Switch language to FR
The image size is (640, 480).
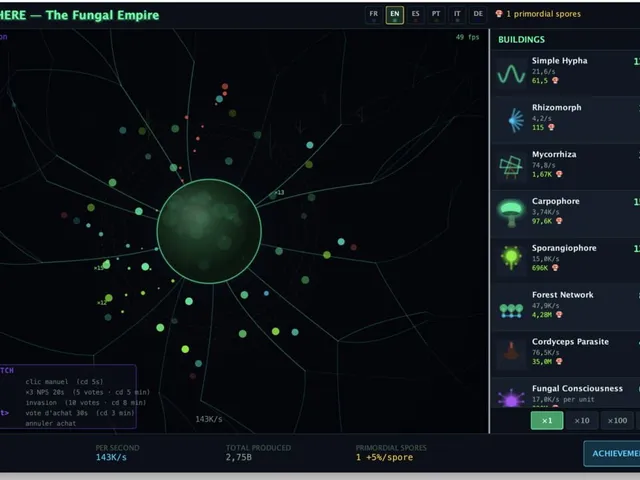(x=373, y=15)
